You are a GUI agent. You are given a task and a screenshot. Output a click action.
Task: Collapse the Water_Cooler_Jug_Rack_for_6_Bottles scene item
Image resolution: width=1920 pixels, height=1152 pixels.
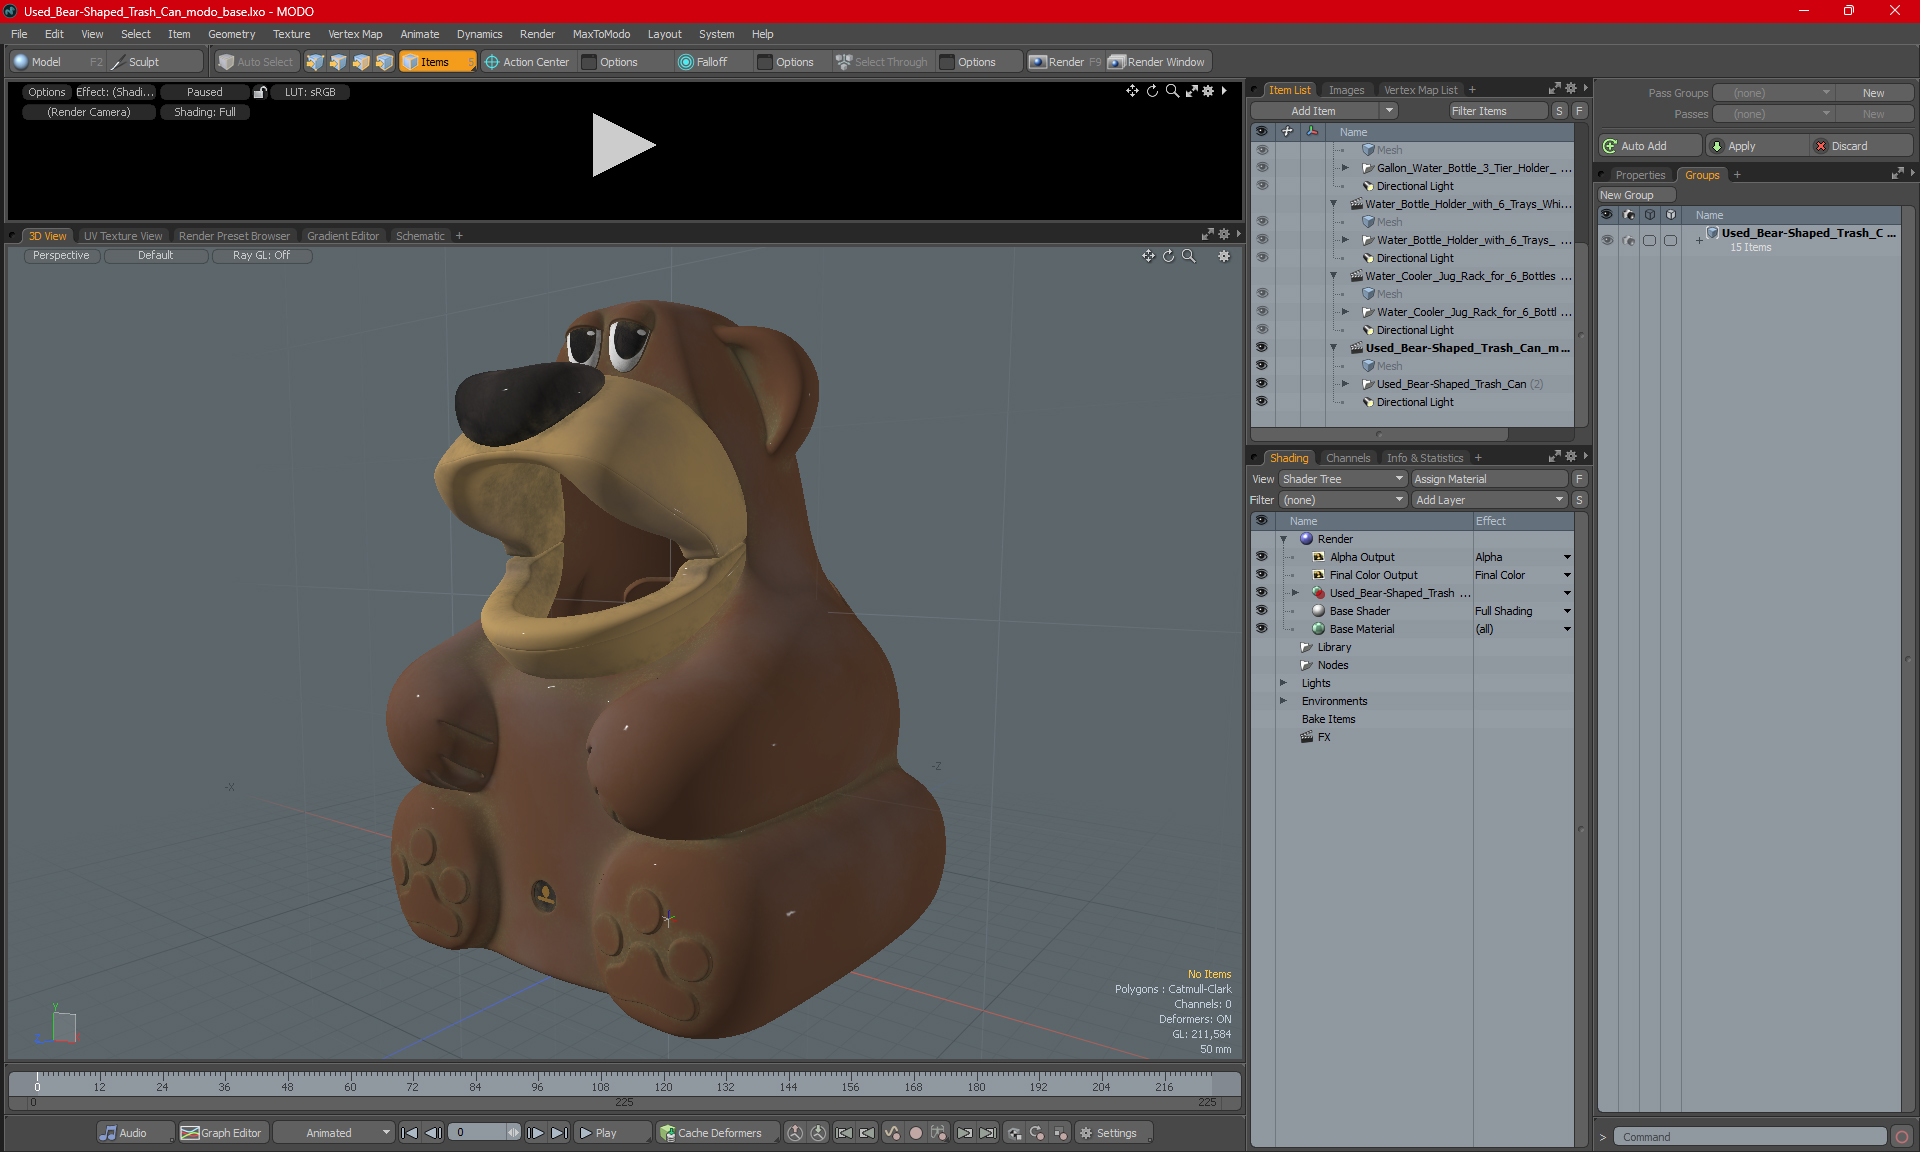[x=1333, y=276]
